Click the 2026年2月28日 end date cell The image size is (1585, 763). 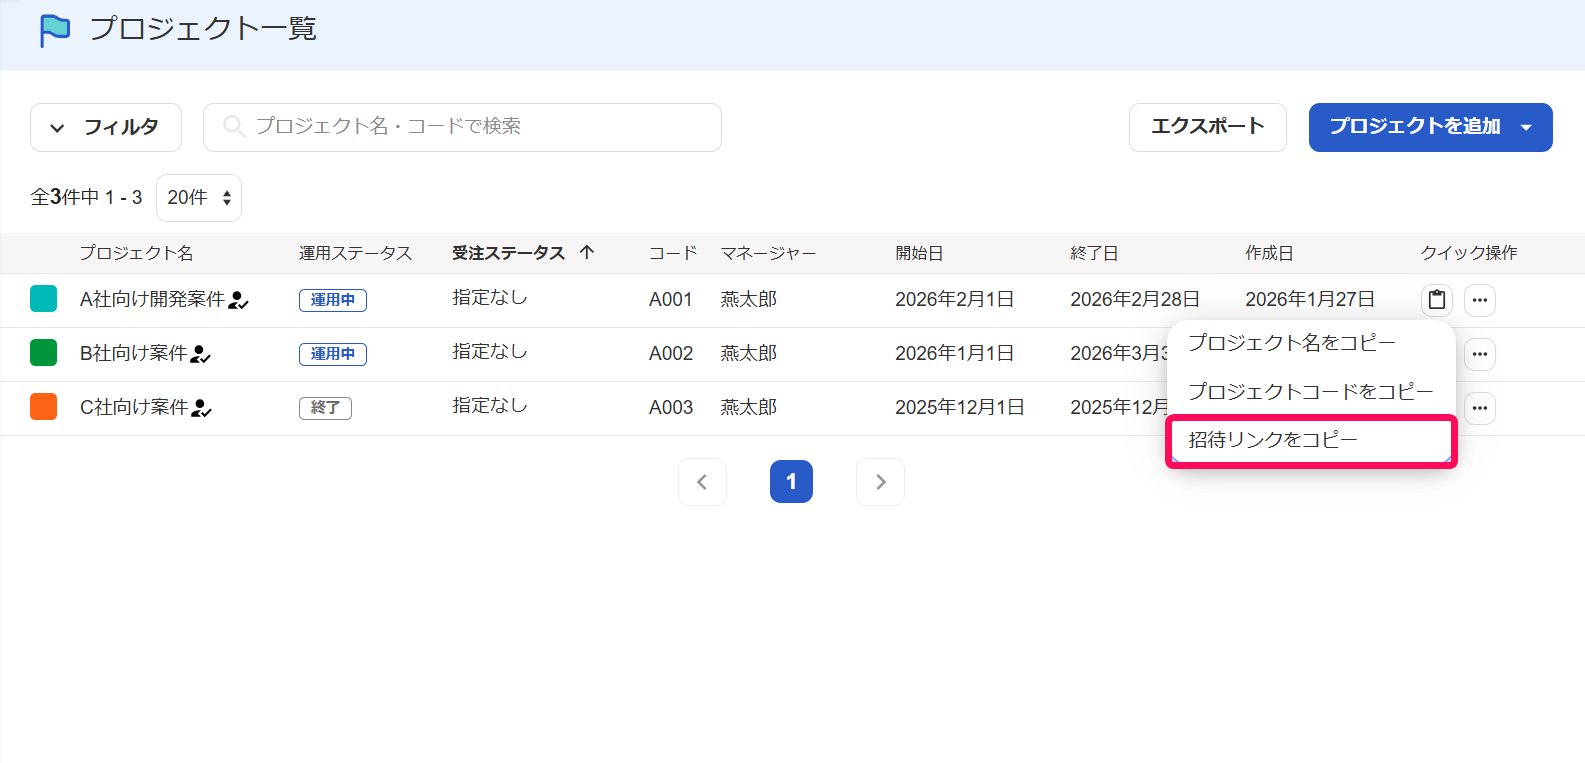tap(1135, 300)
